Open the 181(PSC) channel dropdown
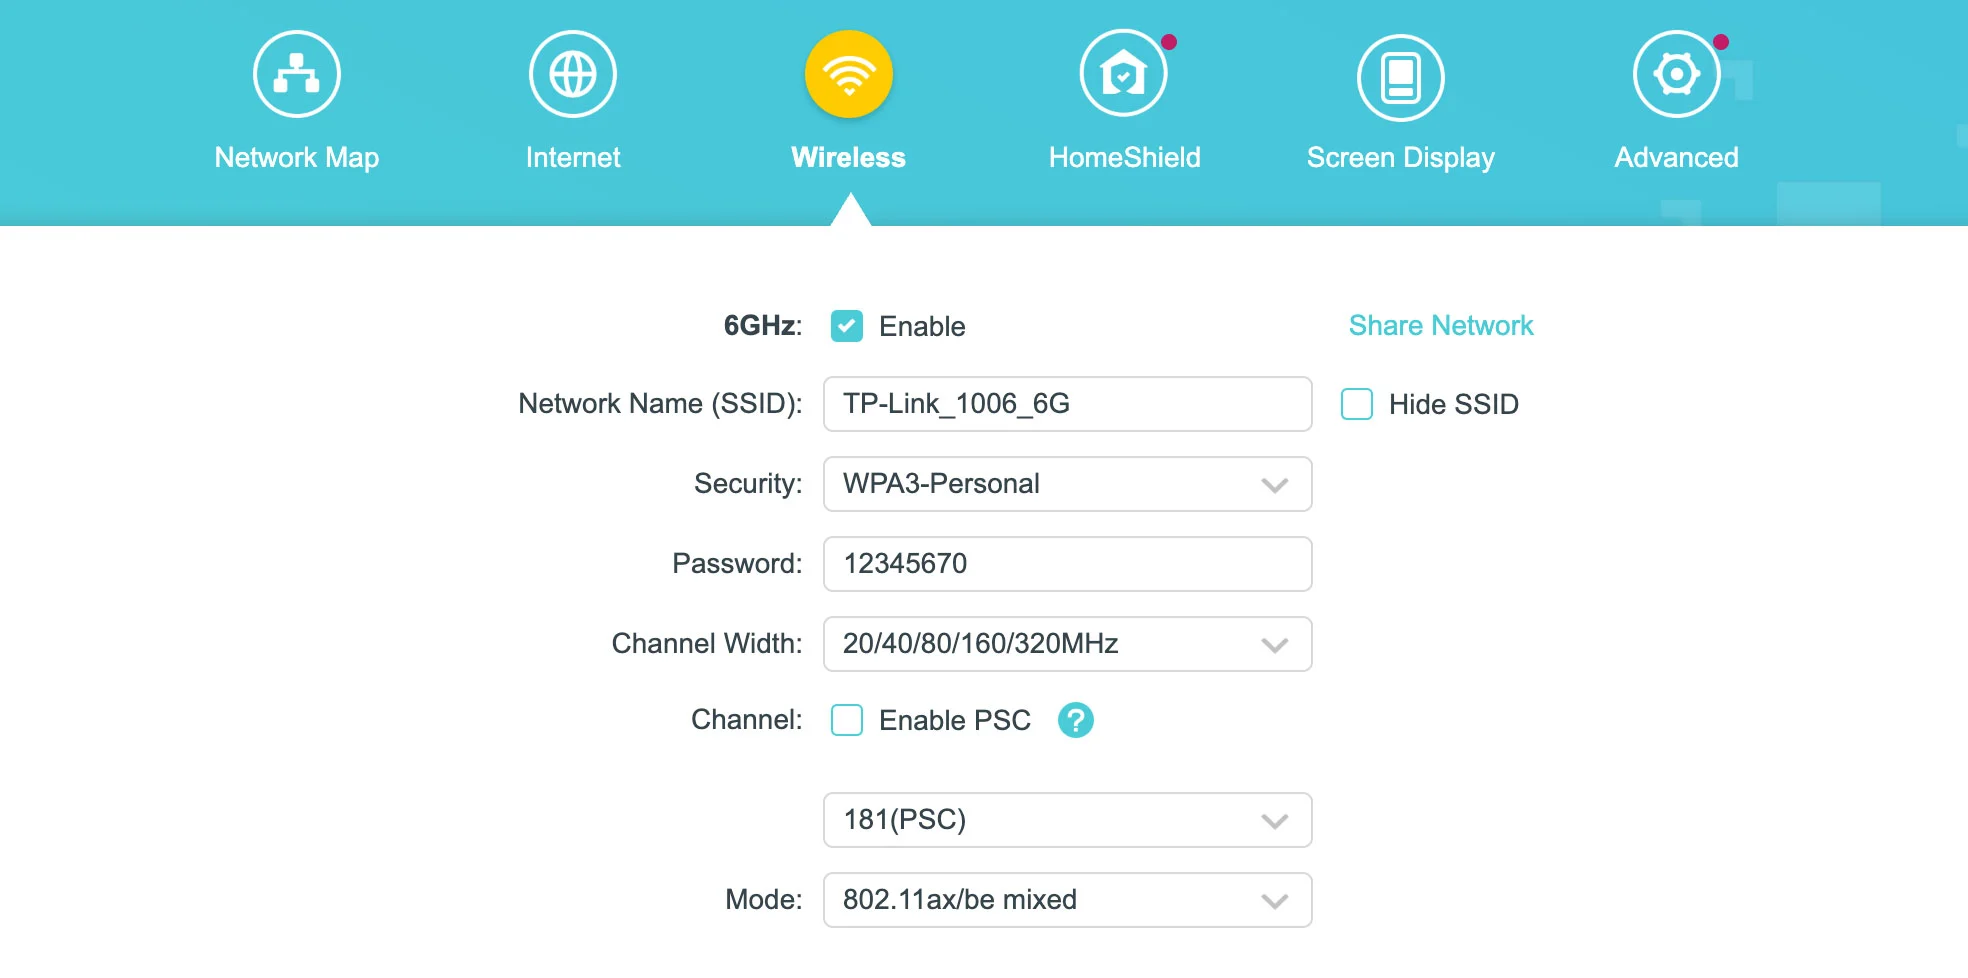 coord(1068,820)
